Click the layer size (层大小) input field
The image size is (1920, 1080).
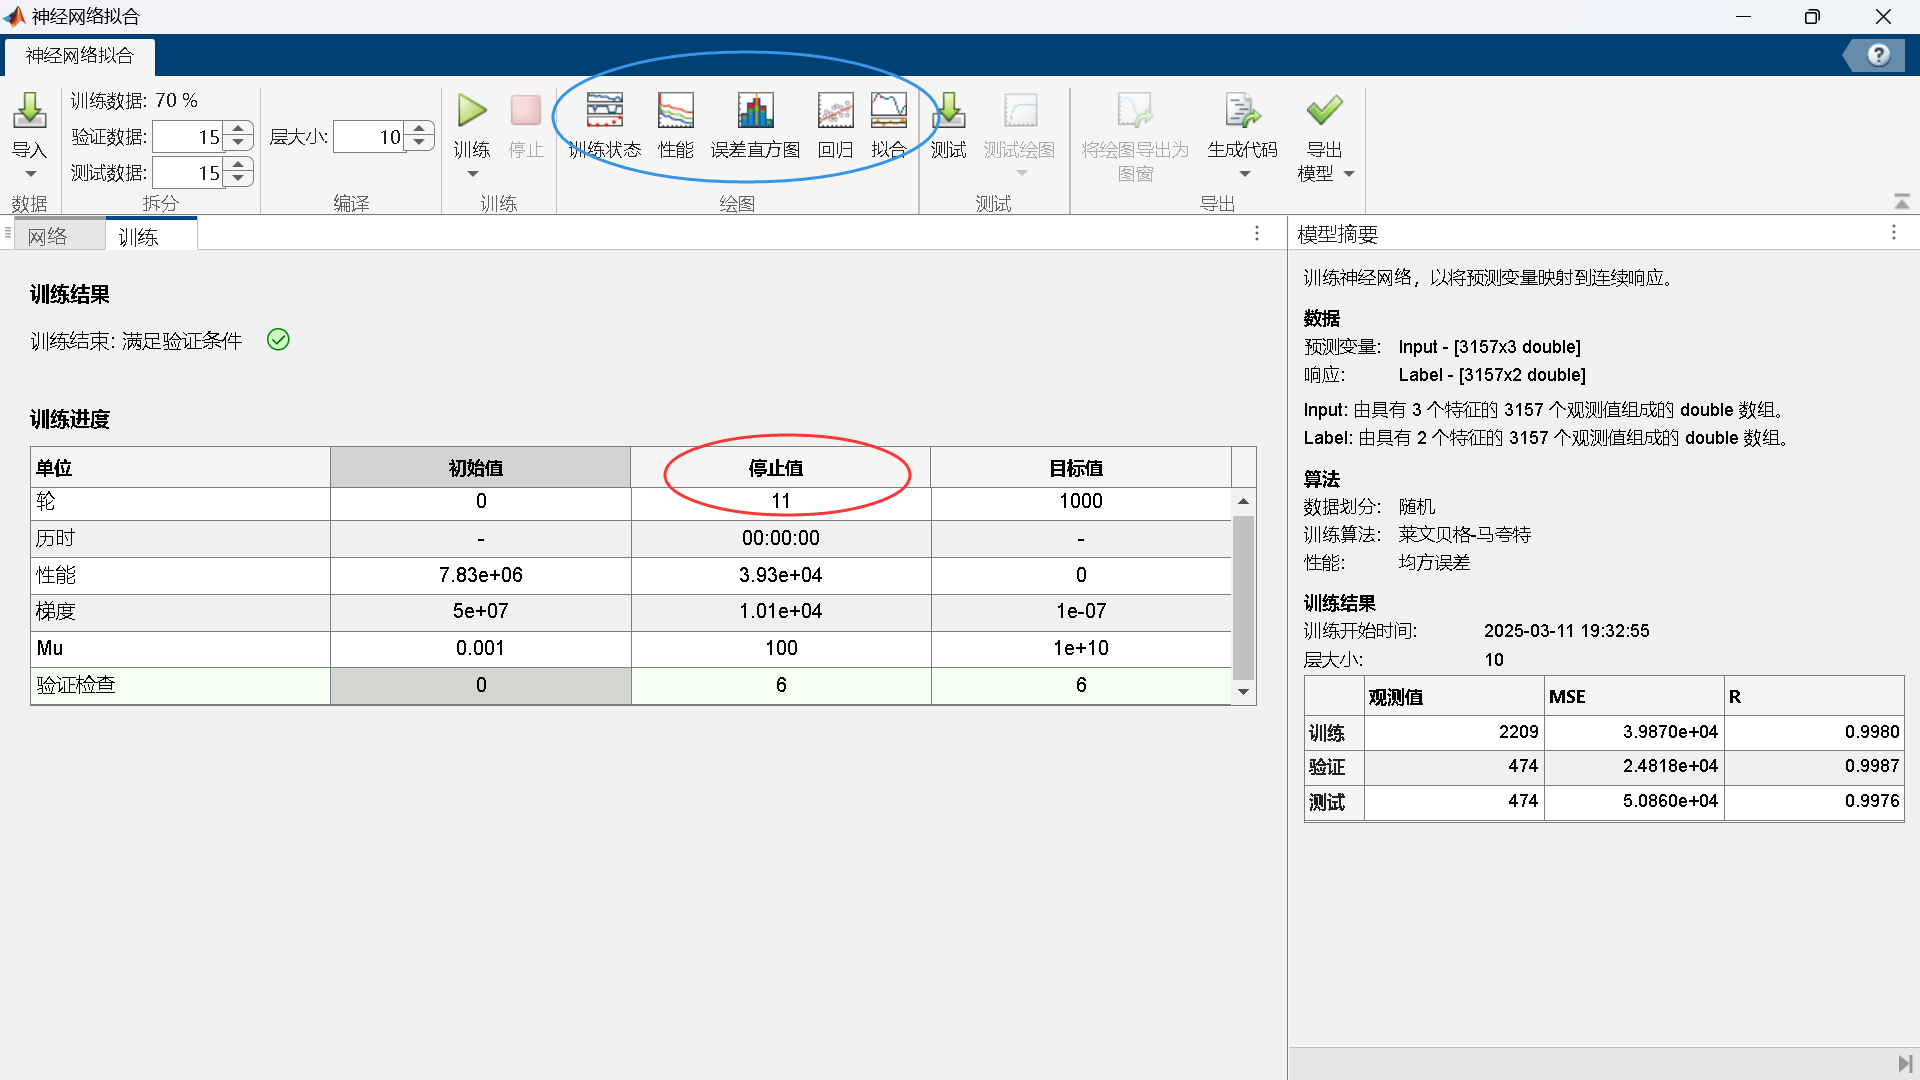pyautogui.click(x=367, y=137)
